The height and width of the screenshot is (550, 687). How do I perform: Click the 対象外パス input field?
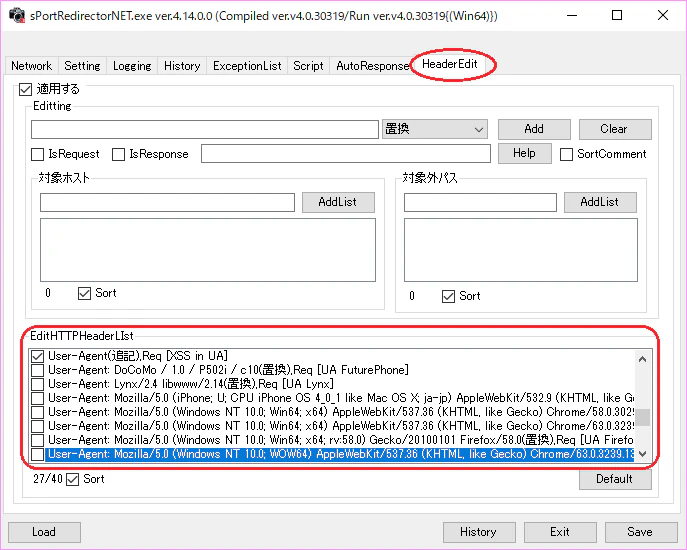(x=480, y=202)
